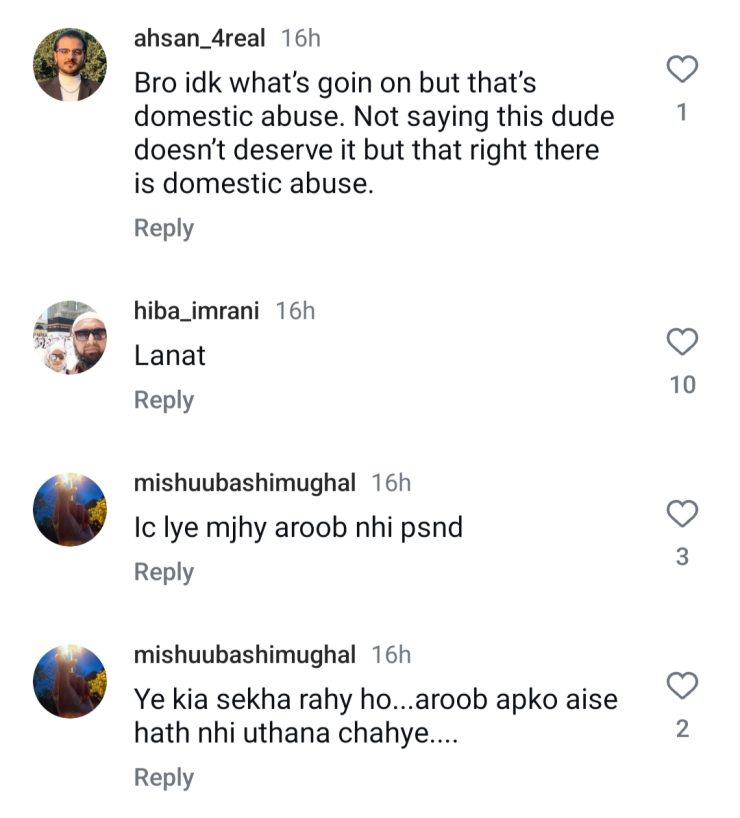The height and width of the screenshot is (818, 740).
Task: Tap avatar beside "Ye kia sekha rahy ho" comment
Action: 70,681
